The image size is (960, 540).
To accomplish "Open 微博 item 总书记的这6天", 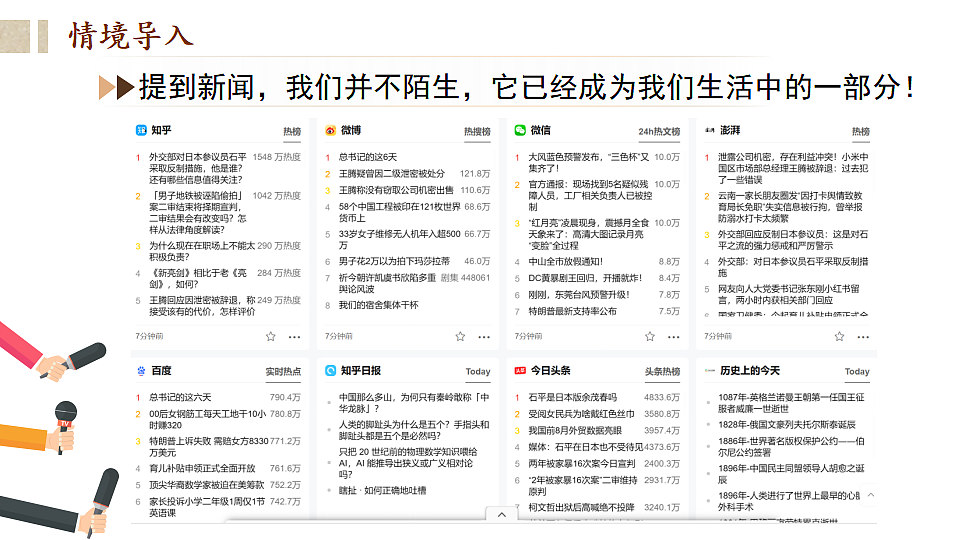I will point(368,157).
